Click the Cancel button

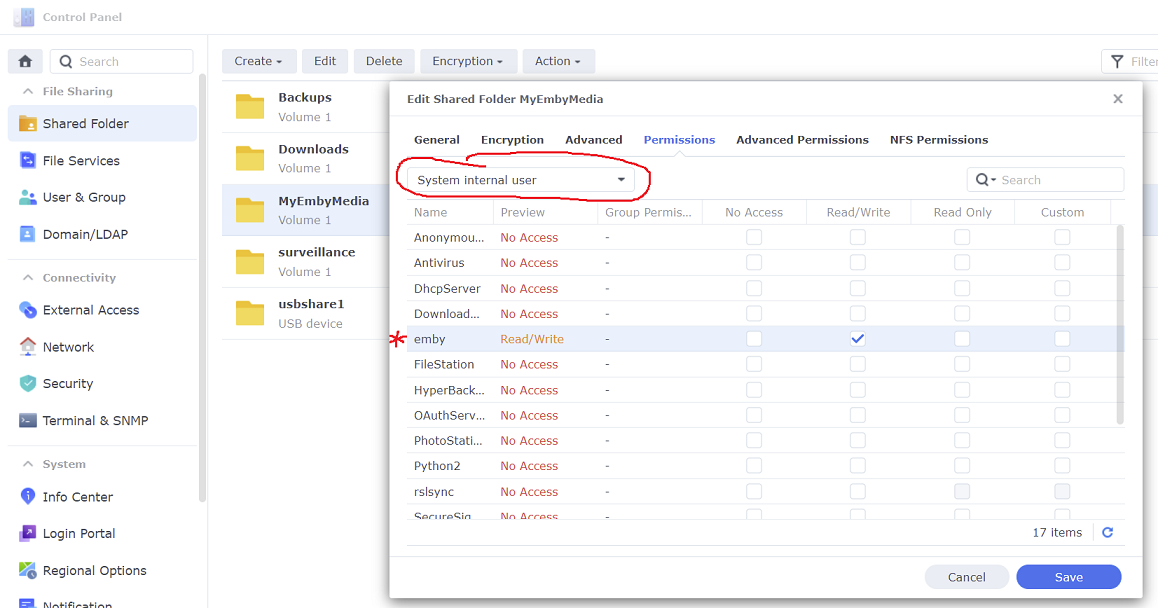(x=966, y=577)
